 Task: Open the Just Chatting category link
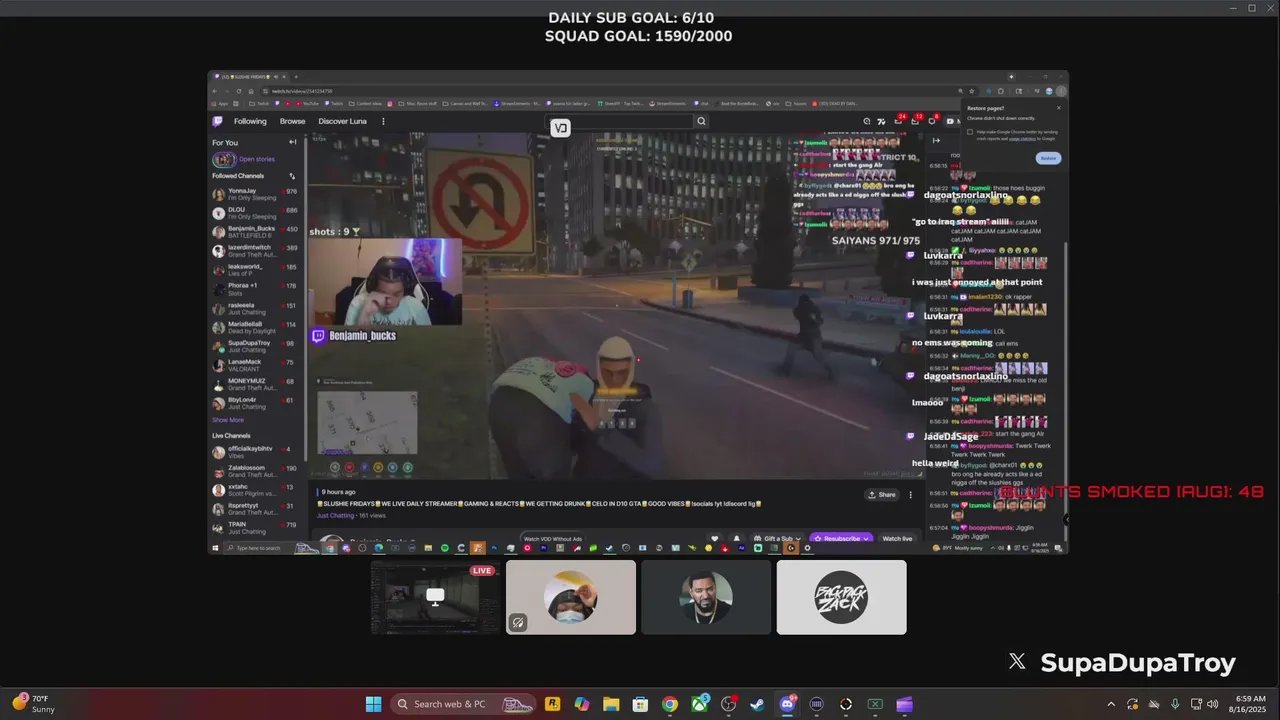[x=335, y=516]
